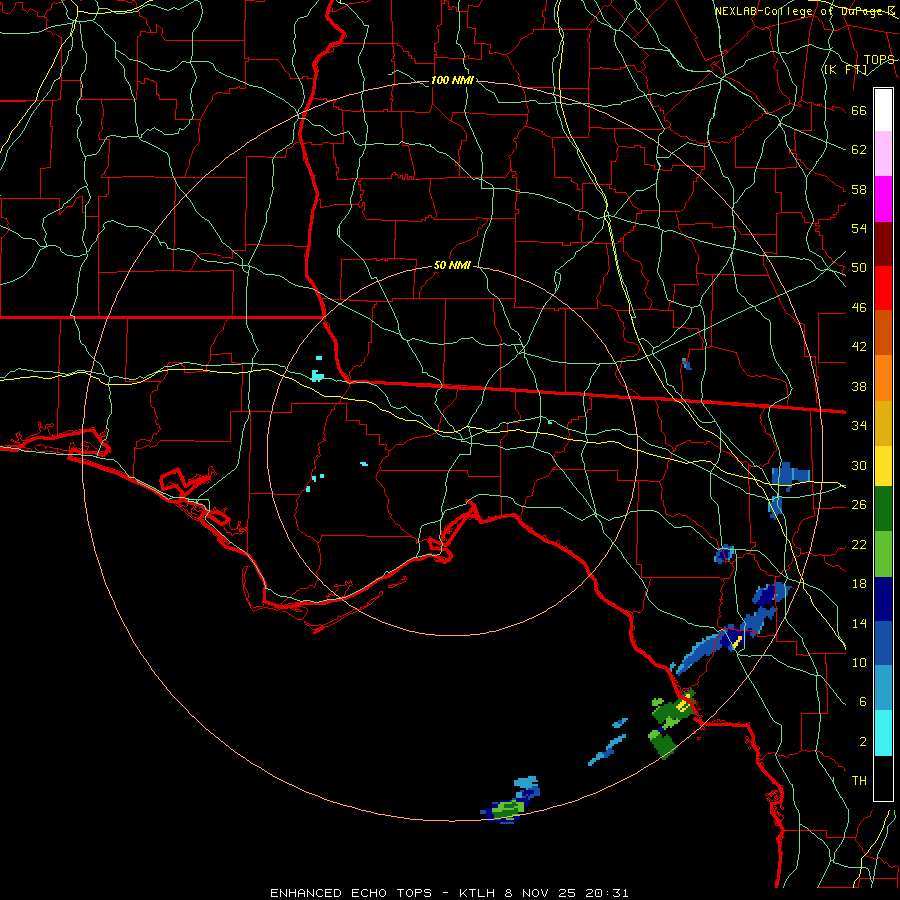Click the light pink legend swatch
This screenshot has height=900, width=900.
click(883, 153)
